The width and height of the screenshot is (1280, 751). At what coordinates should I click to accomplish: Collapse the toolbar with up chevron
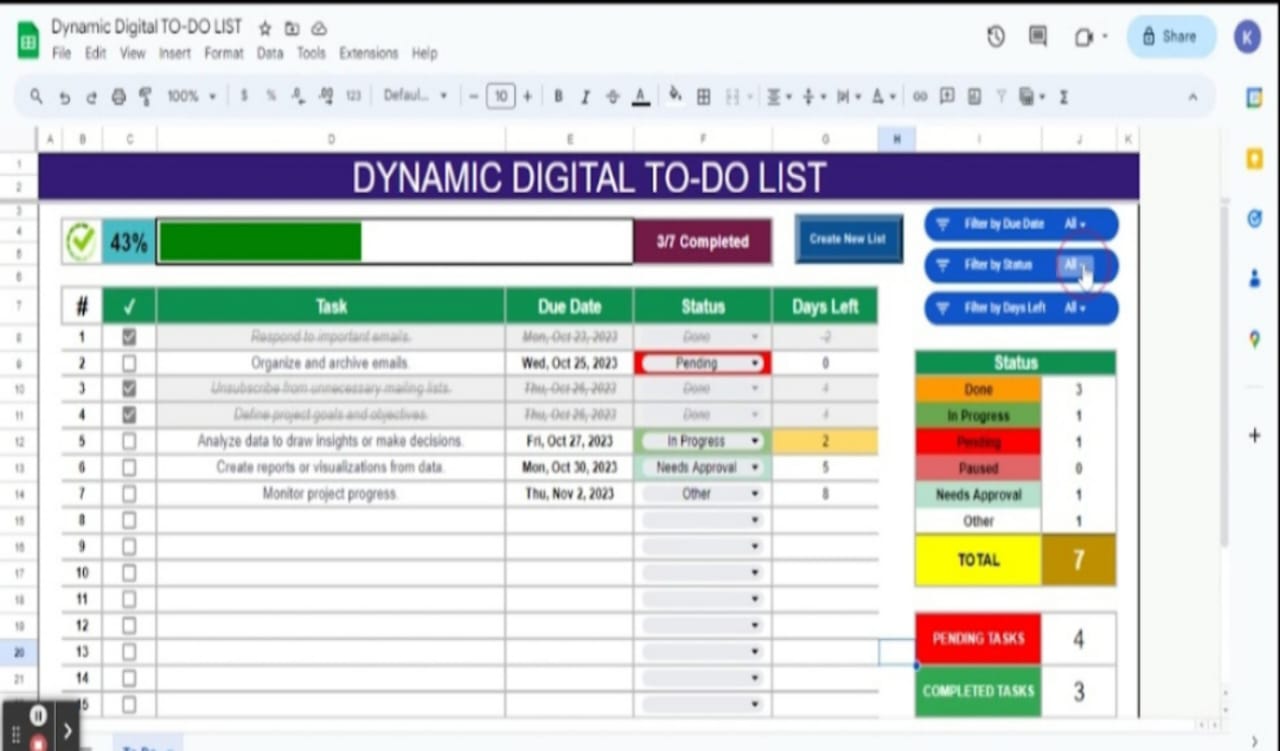coord(1192,97)
